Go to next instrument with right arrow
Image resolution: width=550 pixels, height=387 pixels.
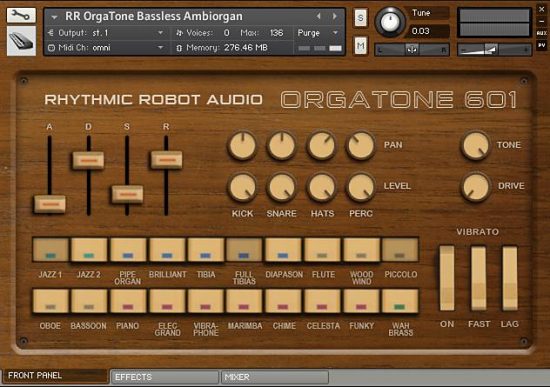click(335, 16)
